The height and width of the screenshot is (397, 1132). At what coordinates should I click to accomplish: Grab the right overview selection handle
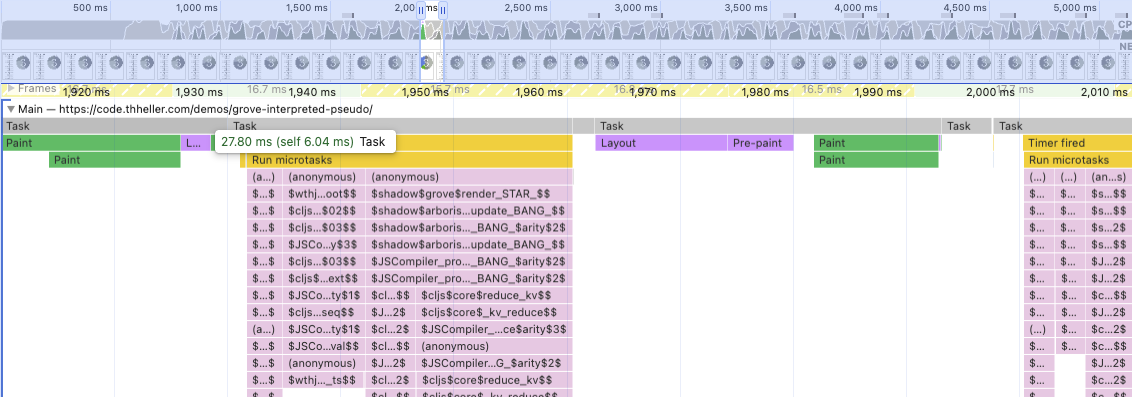pyautogui.click(x=443, y=10)
